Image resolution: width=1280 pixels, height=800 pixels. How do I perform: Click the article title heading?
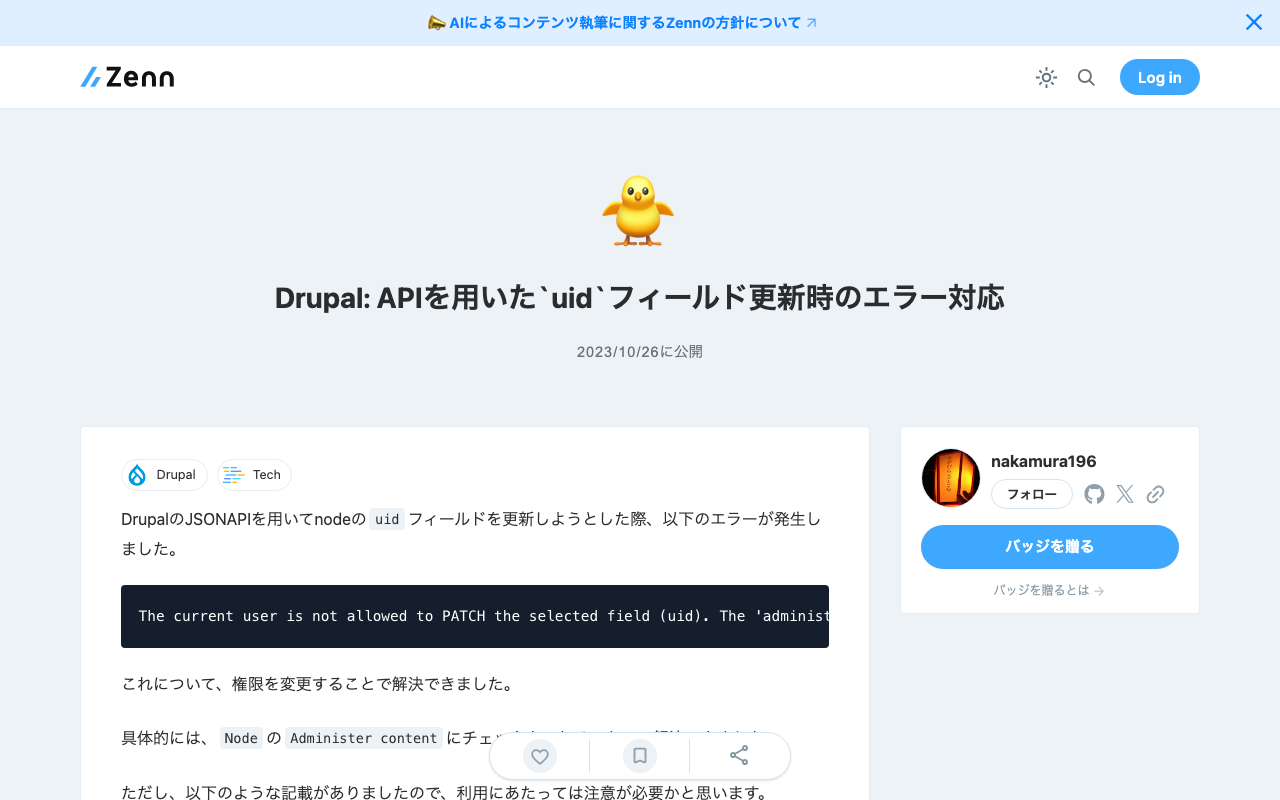[640, 297]
